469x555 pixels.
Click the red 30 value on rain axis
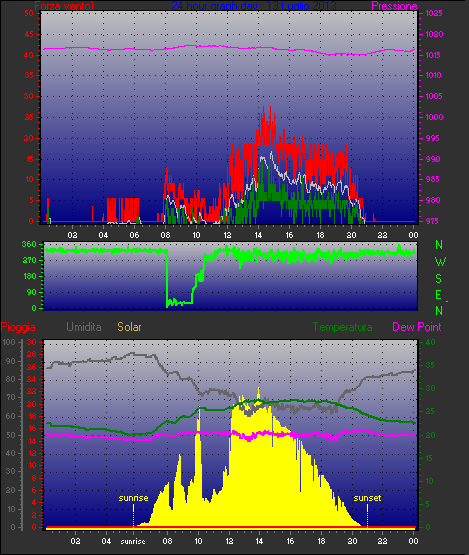[x=32, y=342]
